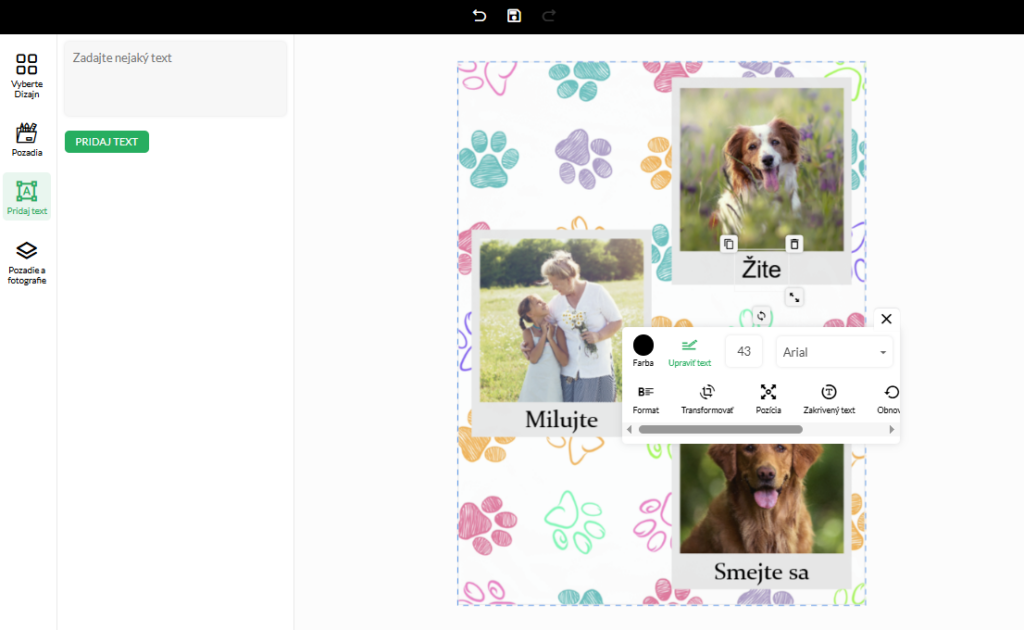Click the PRIDAJ TEXT button
1024x630 pixels.
[x=106, y=142]
